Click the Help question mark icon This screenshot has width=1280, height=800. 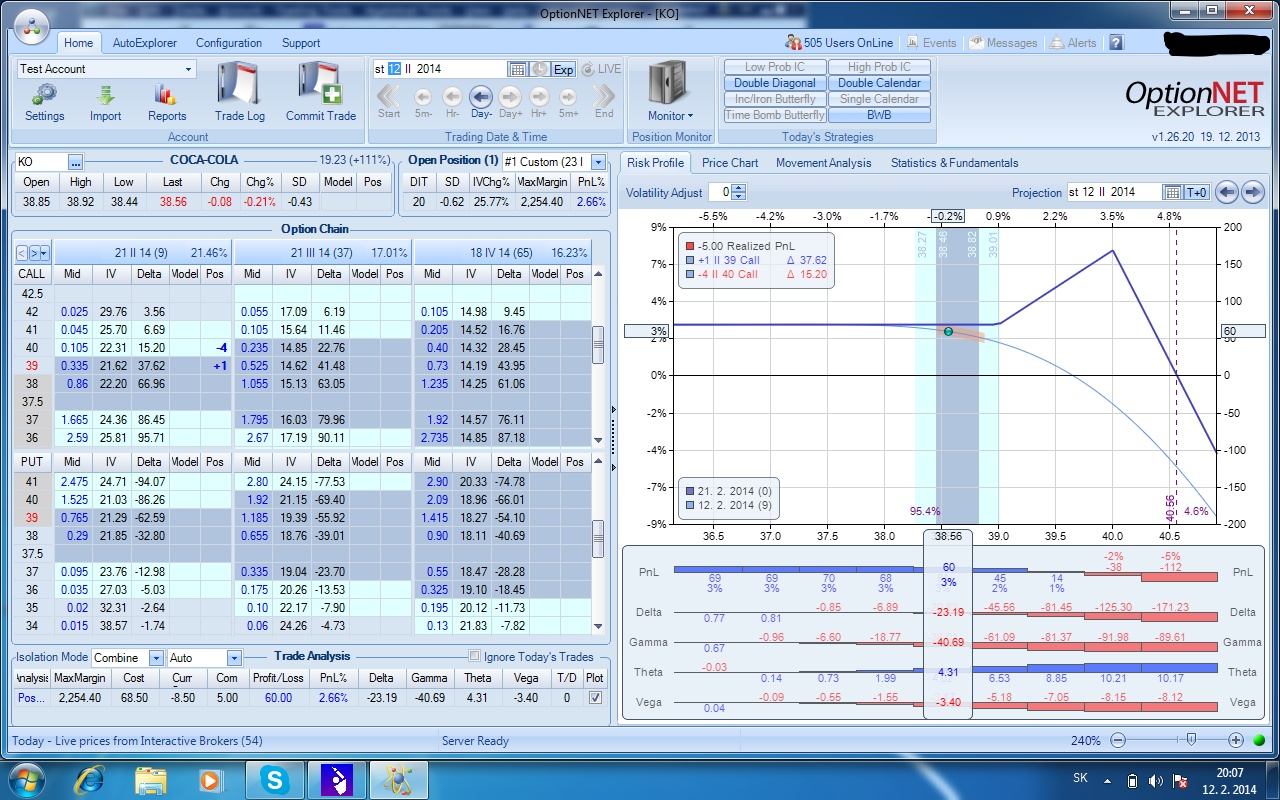[1116, 43]
